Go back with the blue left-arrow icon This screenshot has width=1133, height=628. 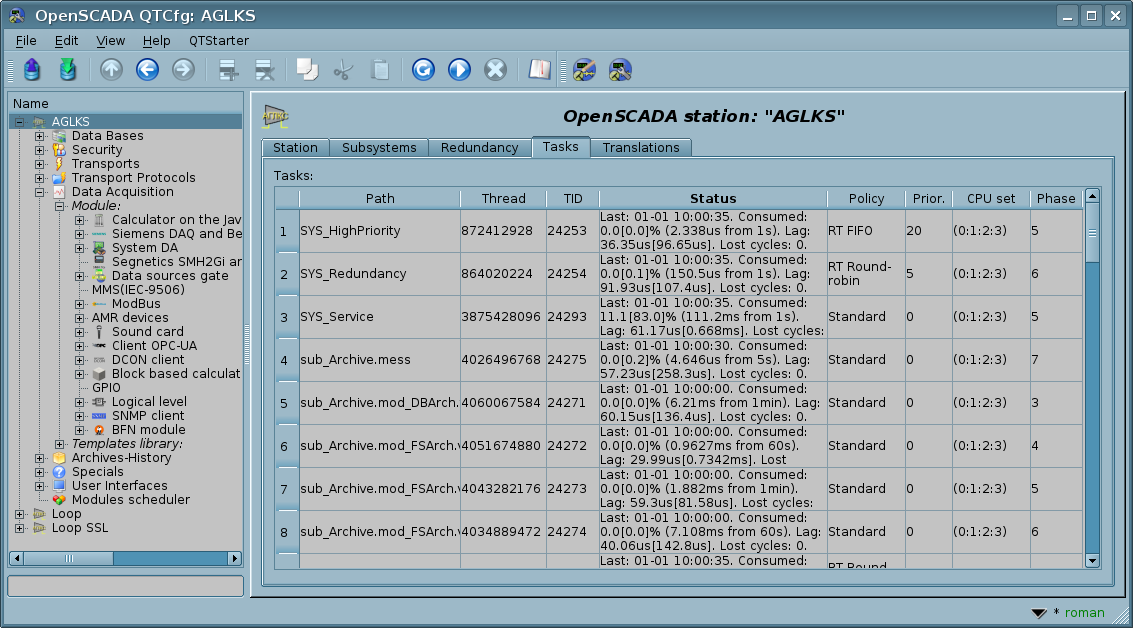[x=147, y=70]
